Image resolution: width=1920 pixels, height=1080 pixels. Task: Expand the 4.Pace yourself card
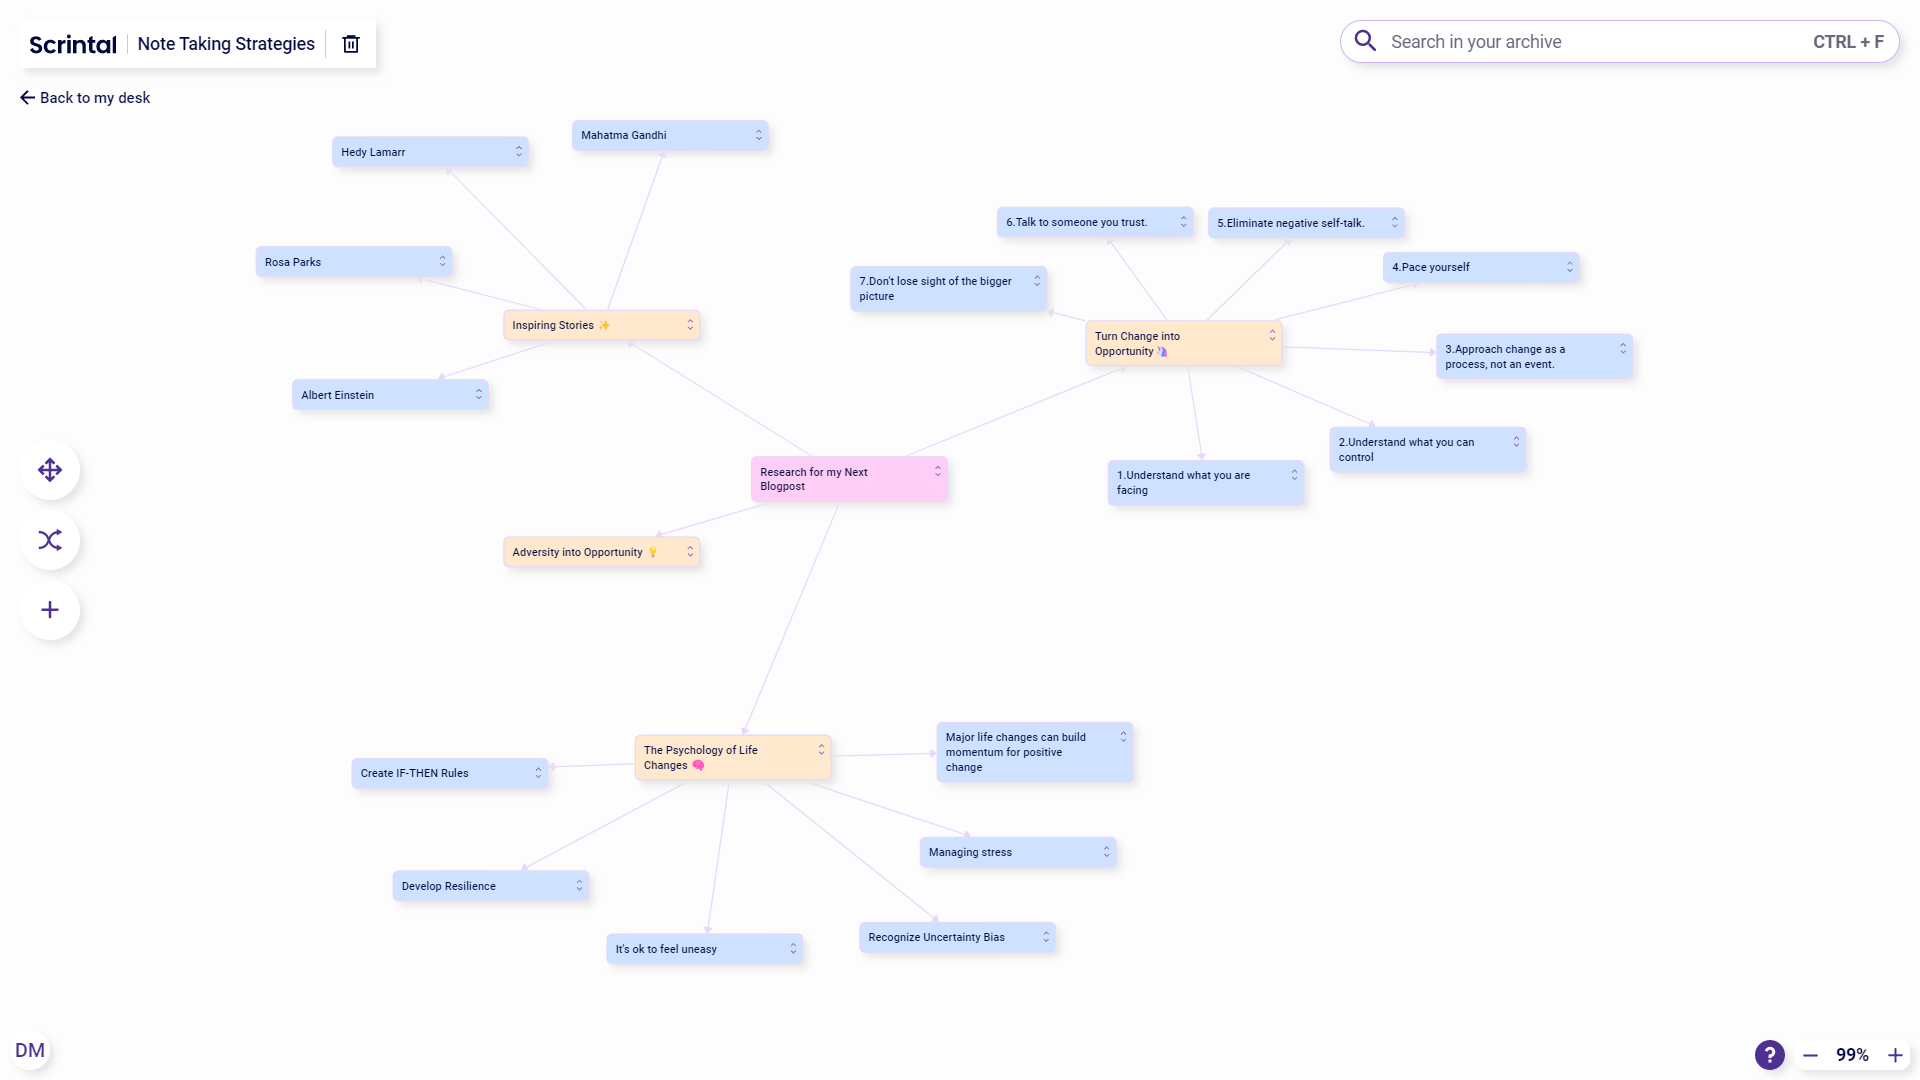click(1570, 267)
